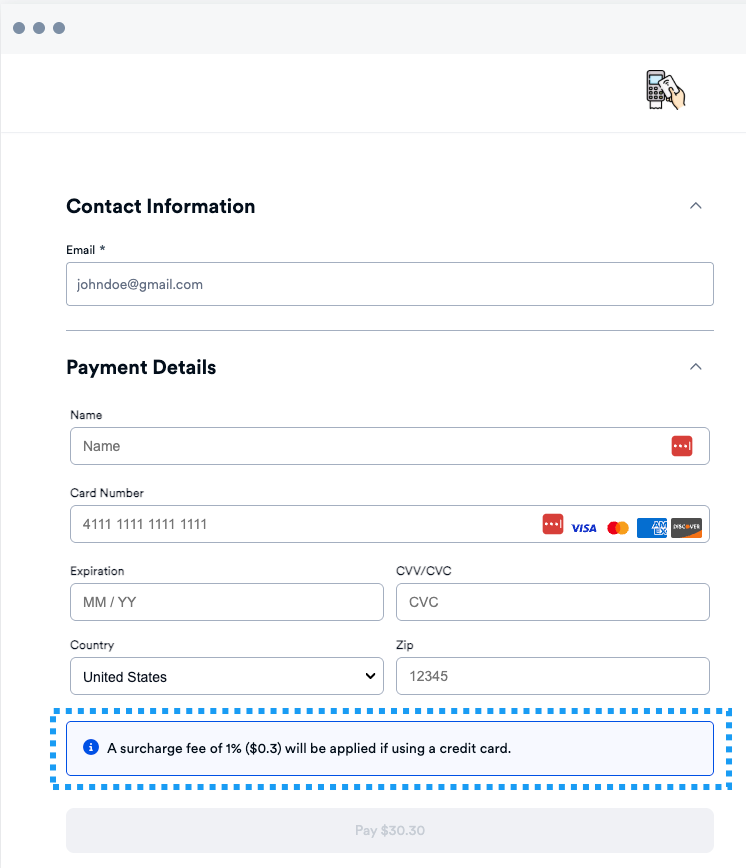
Task: Click the American Express logo
Action: tap(652, 527)
